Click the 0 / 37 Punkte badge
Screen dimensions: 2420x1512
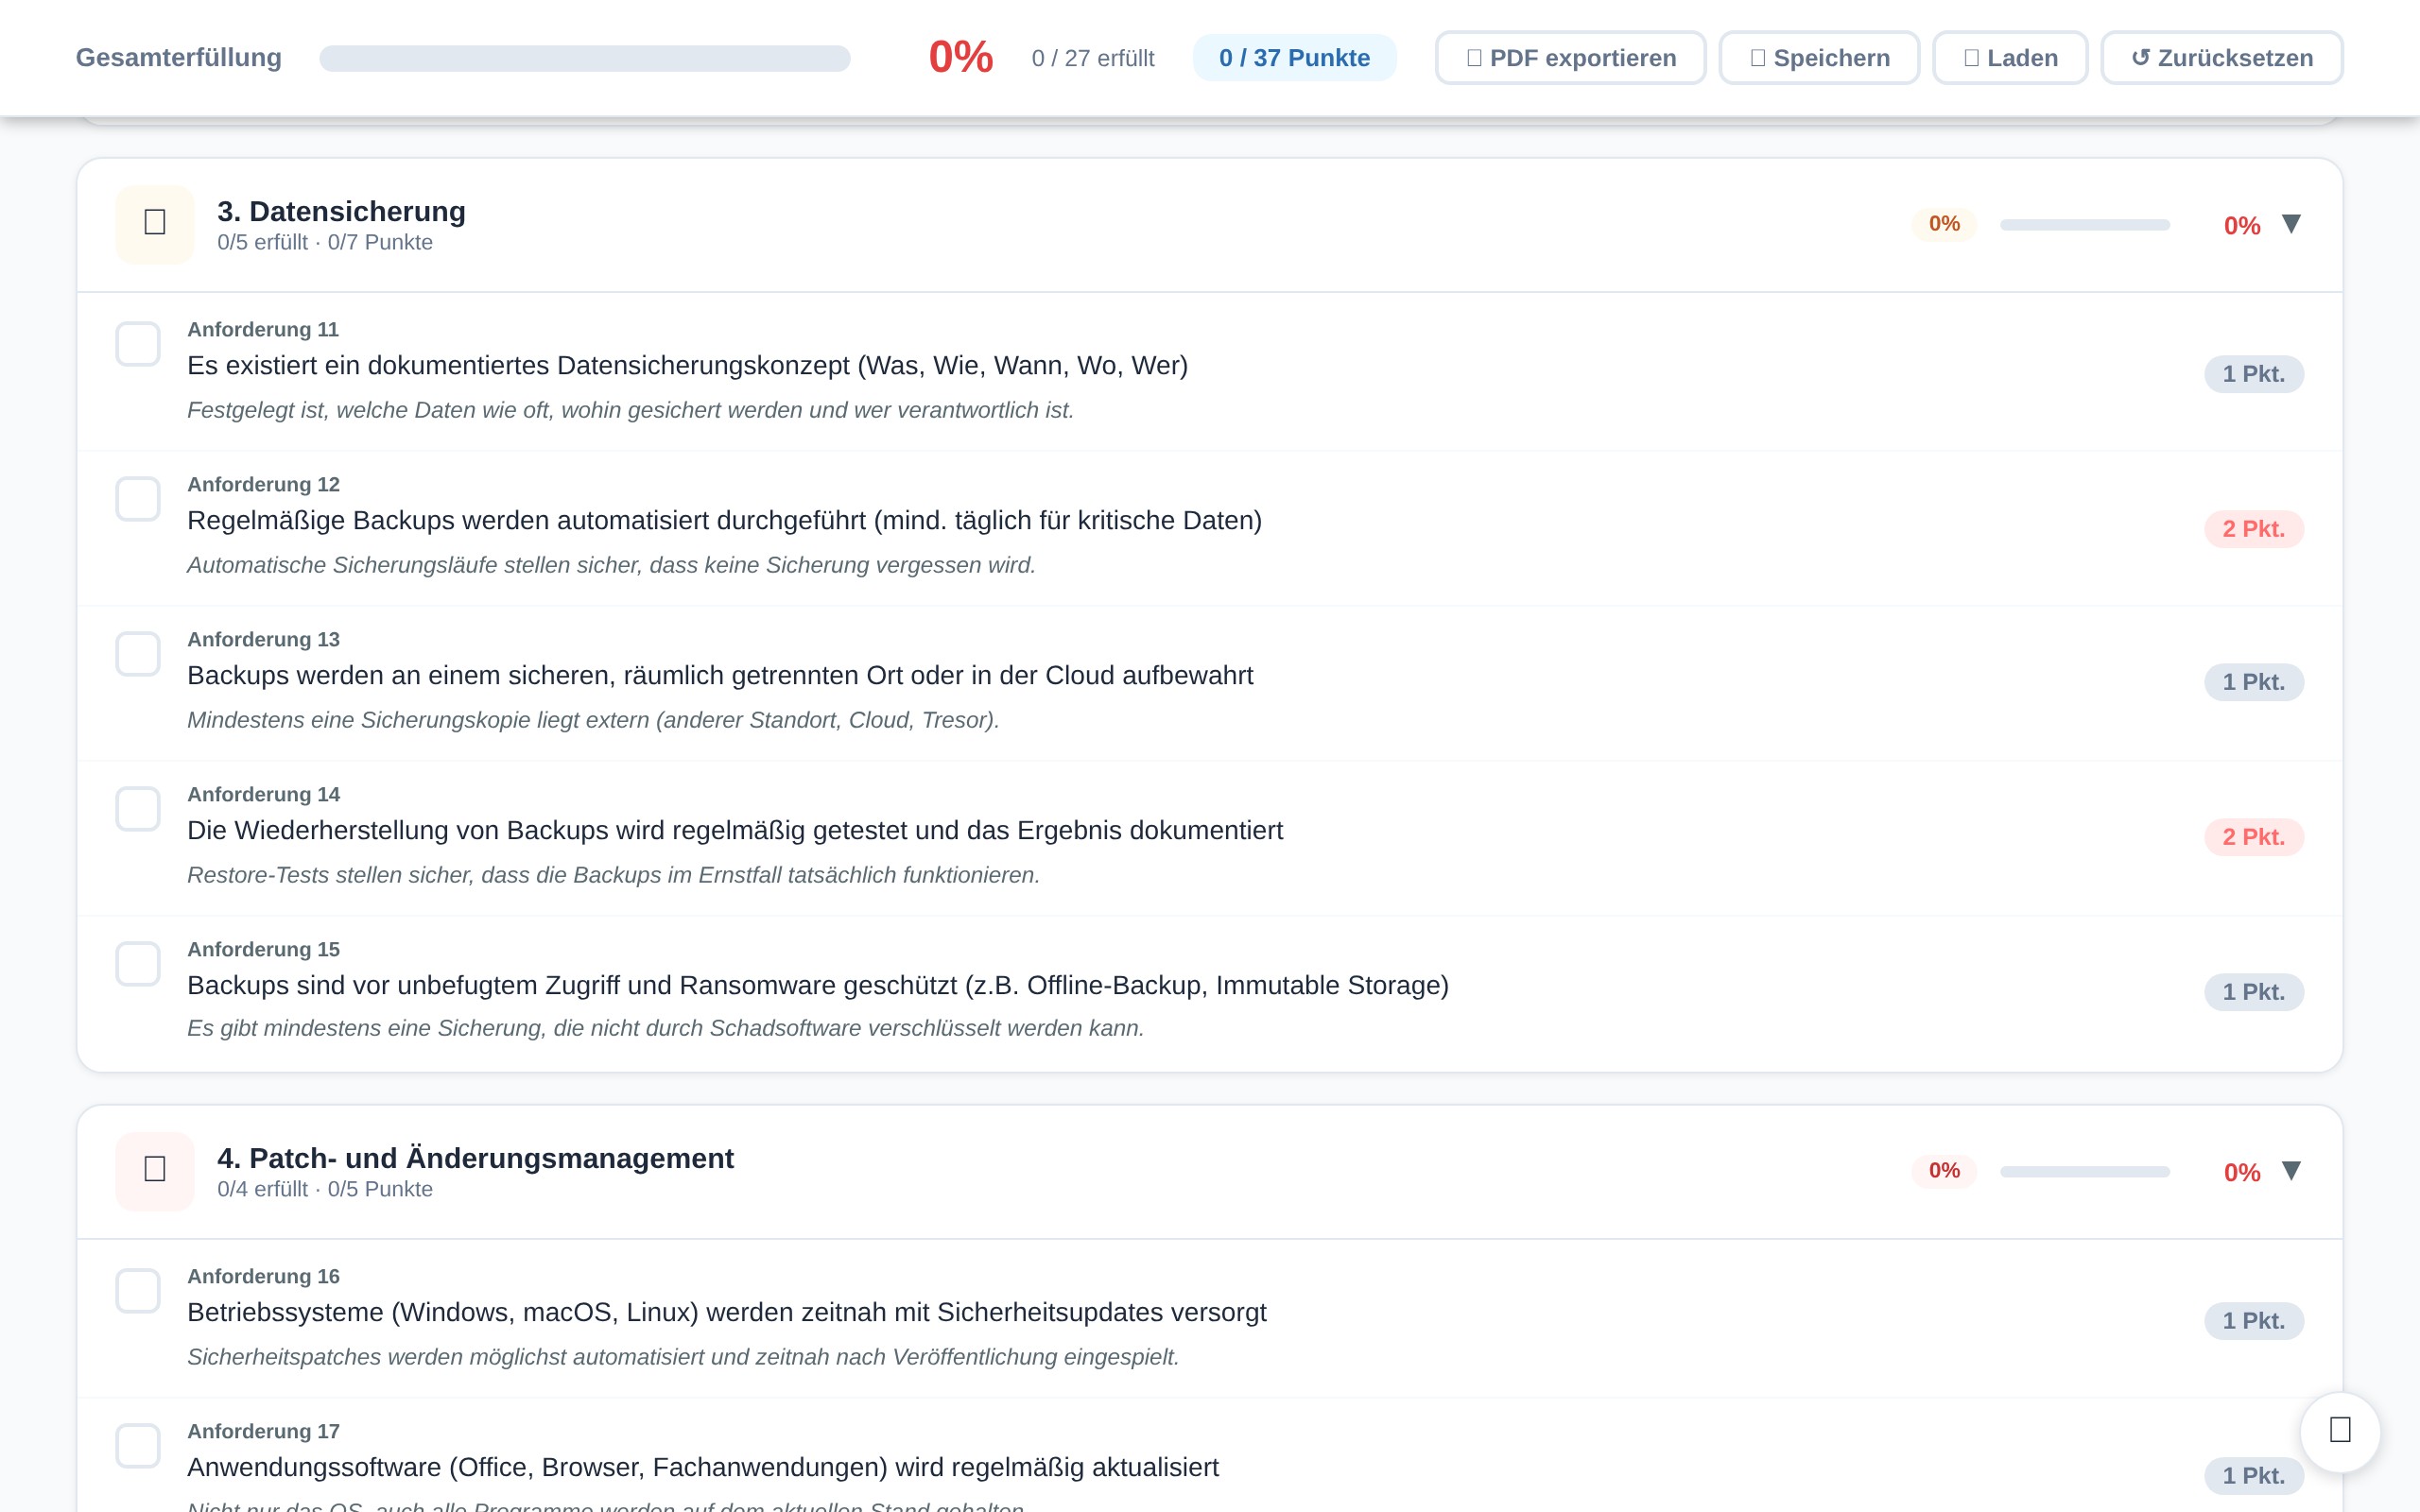point(1294,58)
